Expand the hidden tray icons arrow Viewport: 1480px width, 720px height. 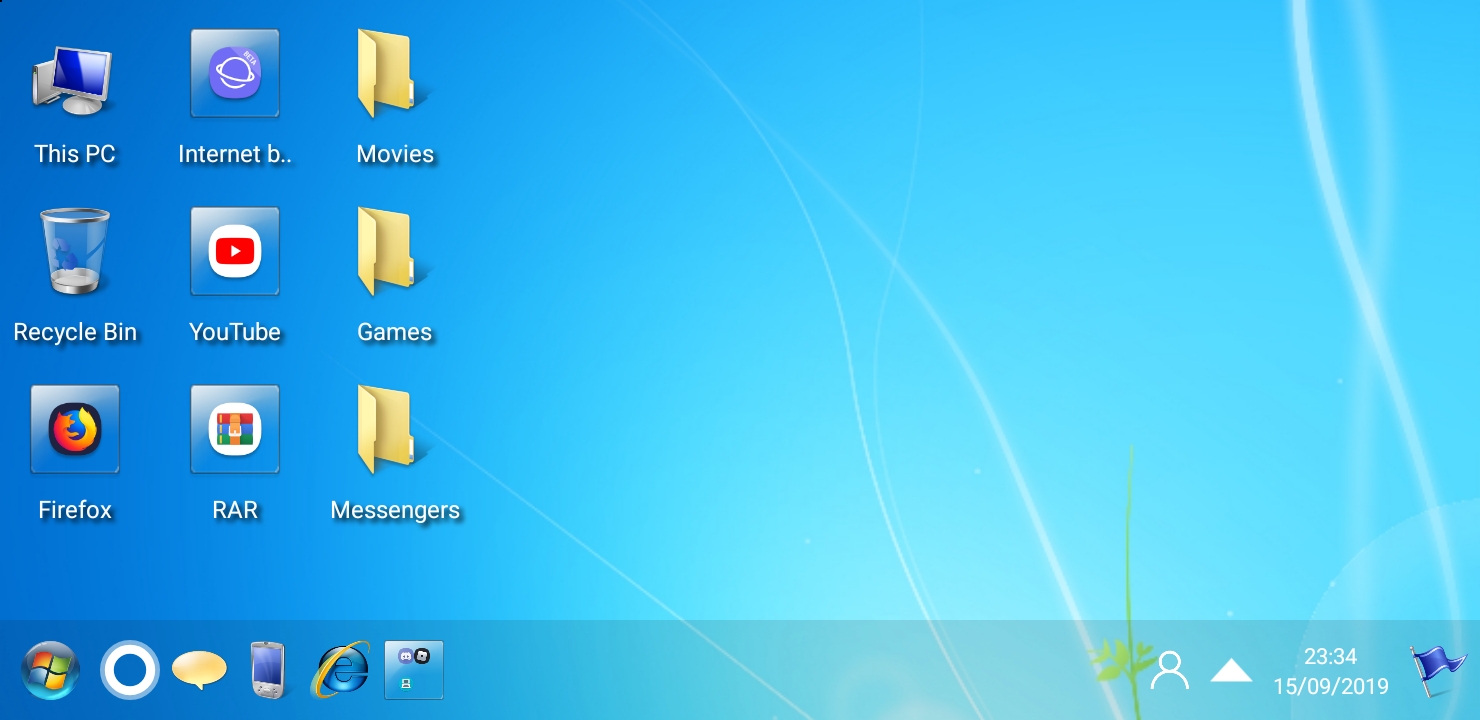[1231, 670]
